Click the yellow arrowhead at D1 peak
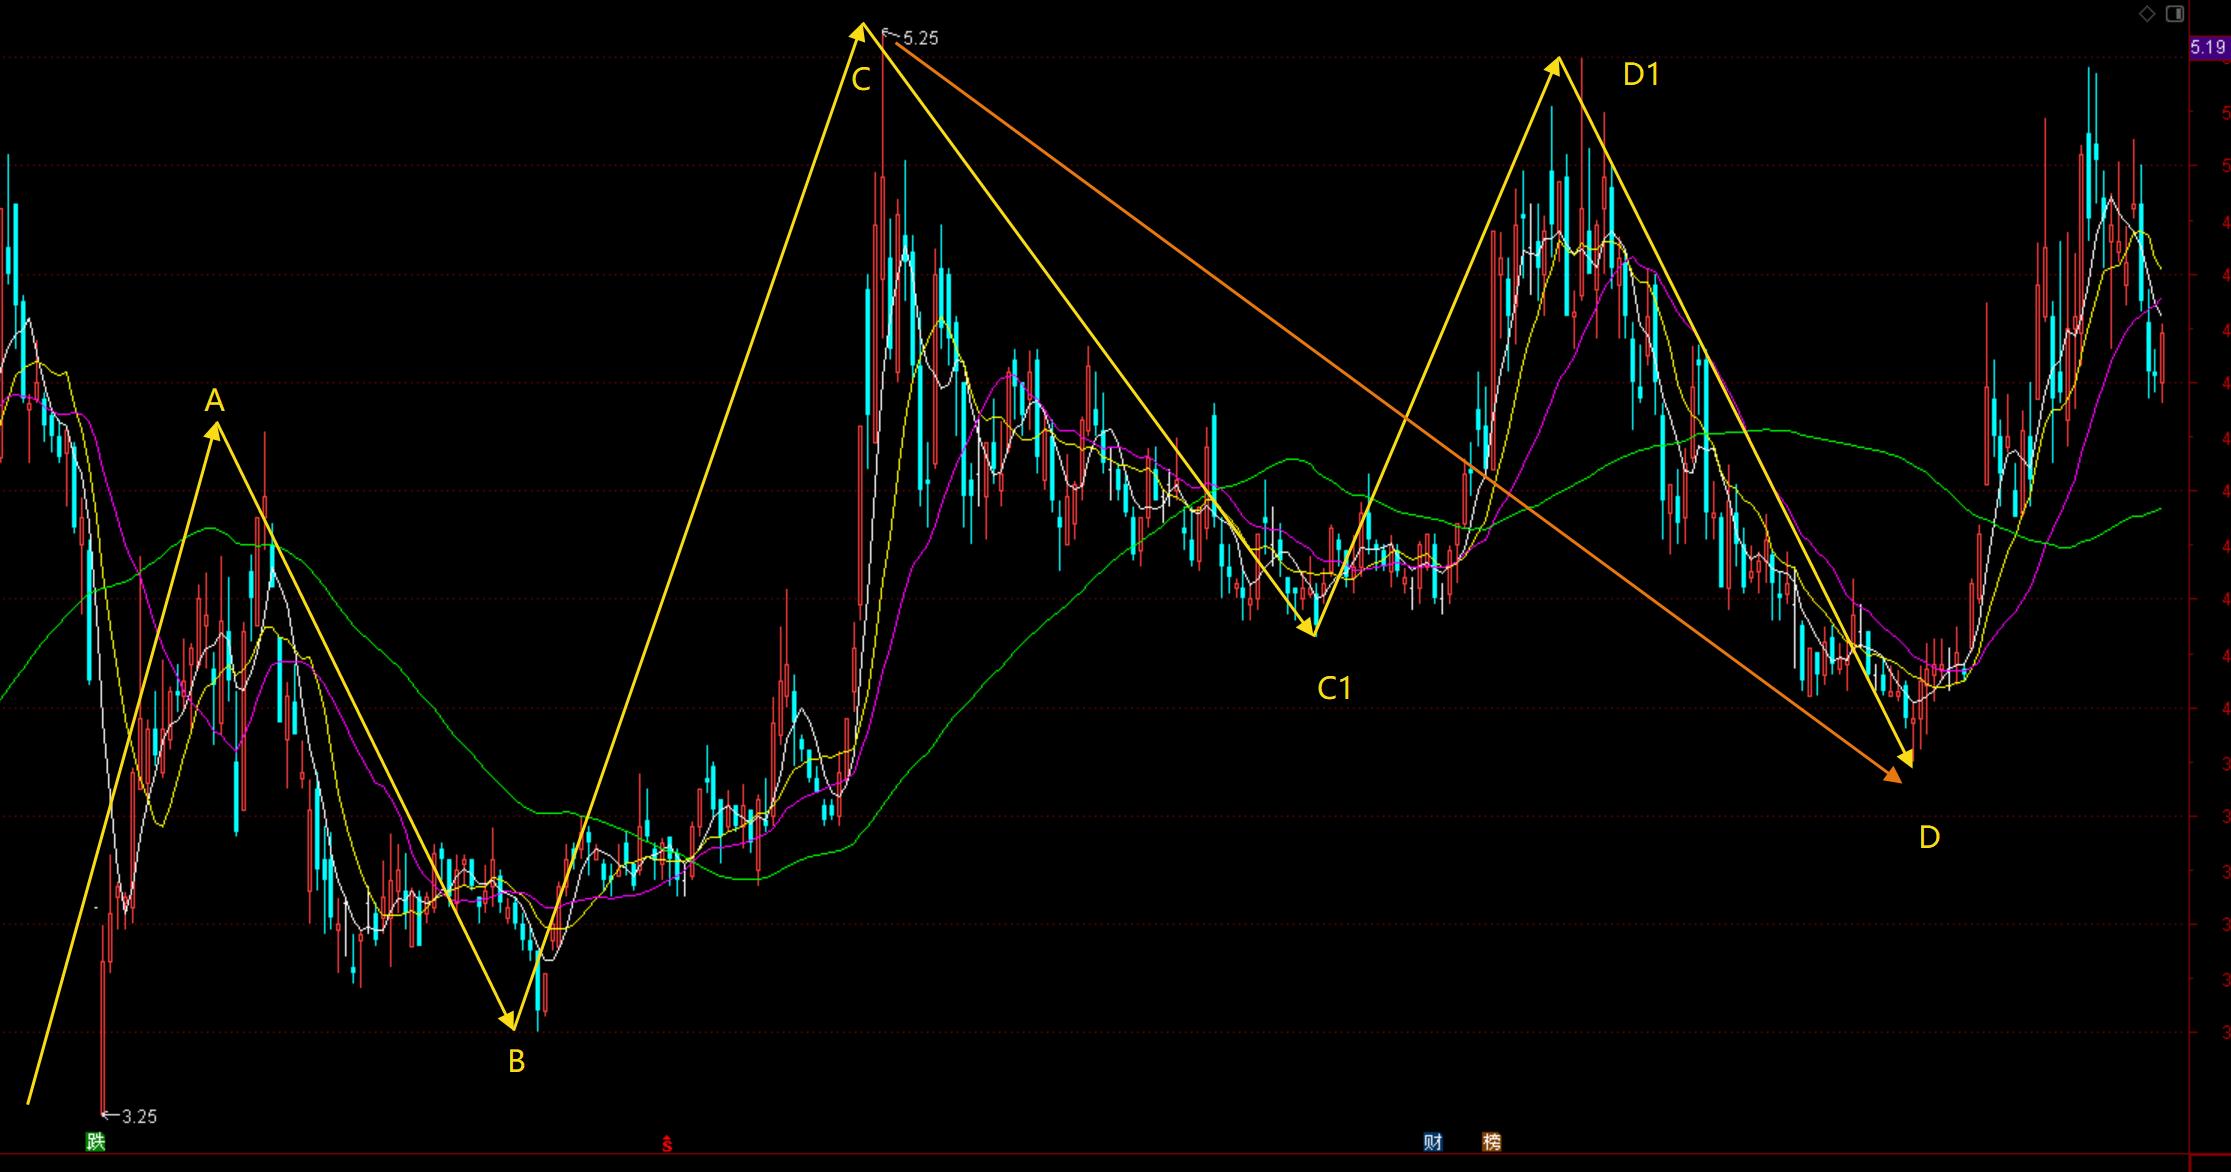2231x1172 pixels. [1555, 67]
